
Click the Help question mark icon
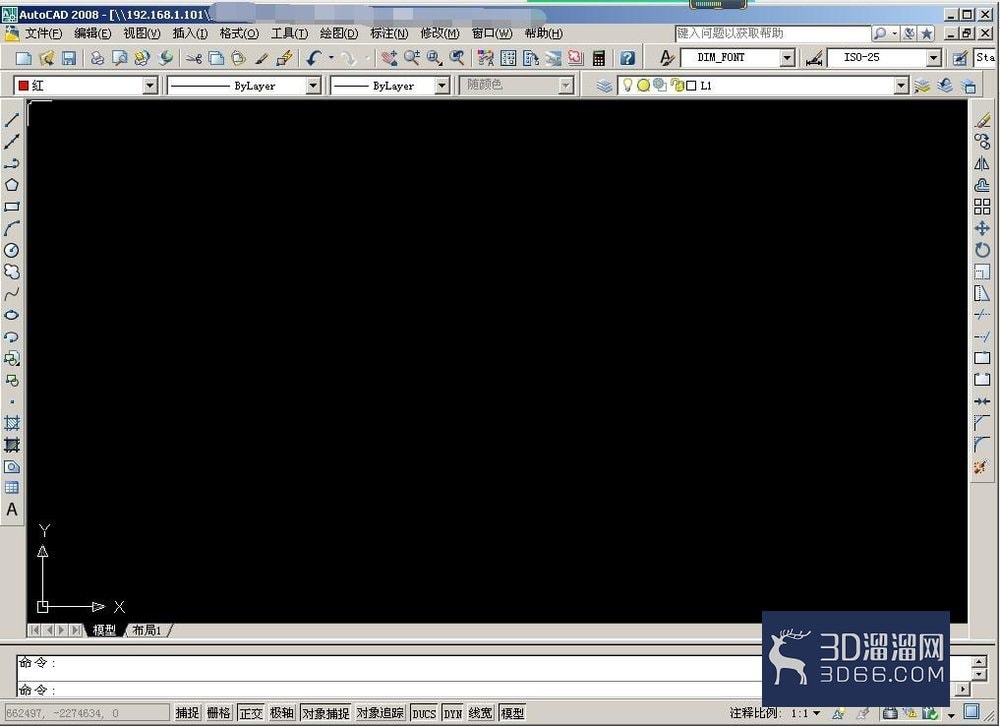coord(628,58)
